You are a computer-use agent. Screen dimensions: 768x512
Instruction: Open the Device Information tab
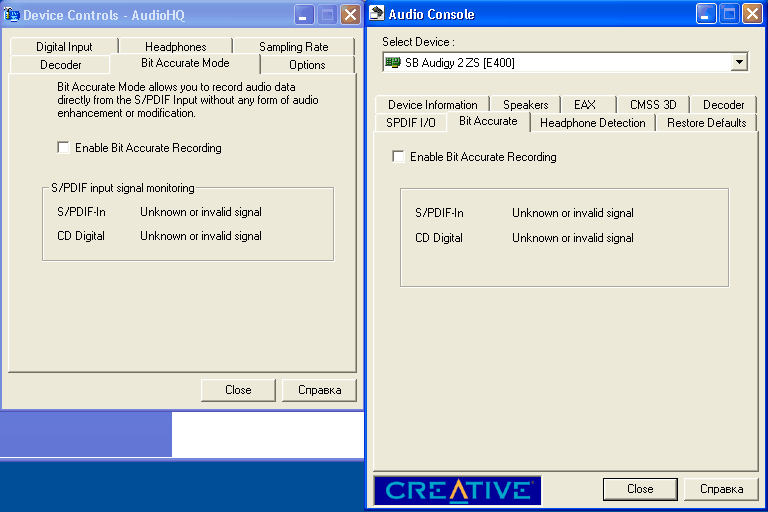click(x=432, y=105)
